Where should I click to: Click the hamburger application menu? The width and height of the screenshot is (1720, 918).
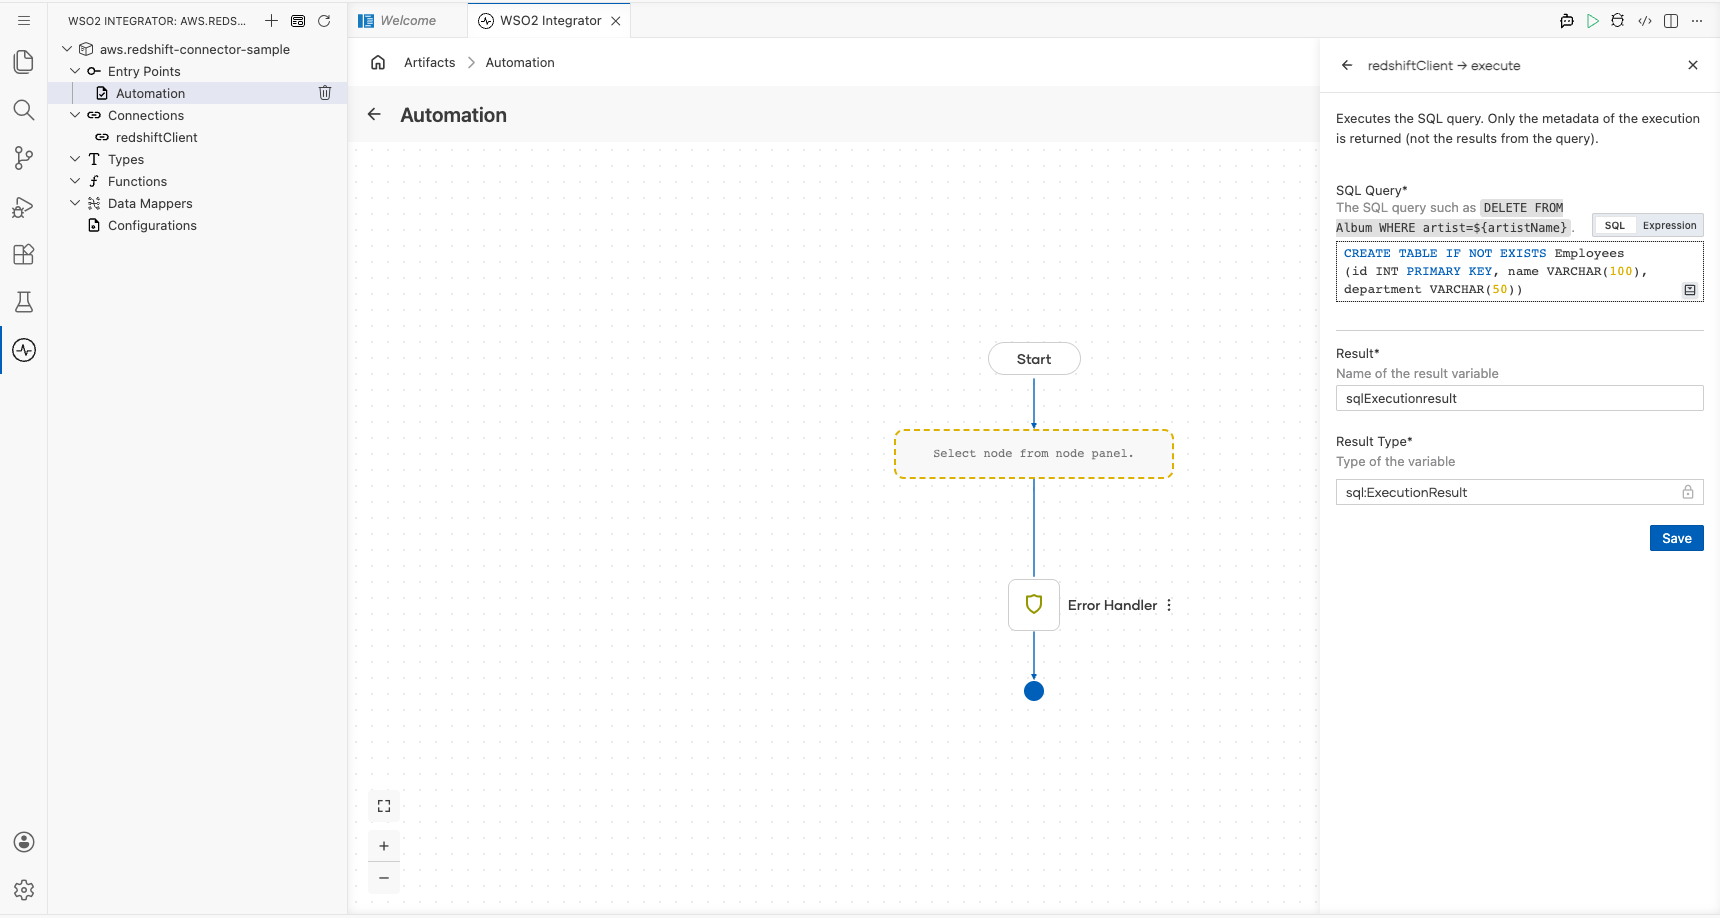[x=24, y=20]
